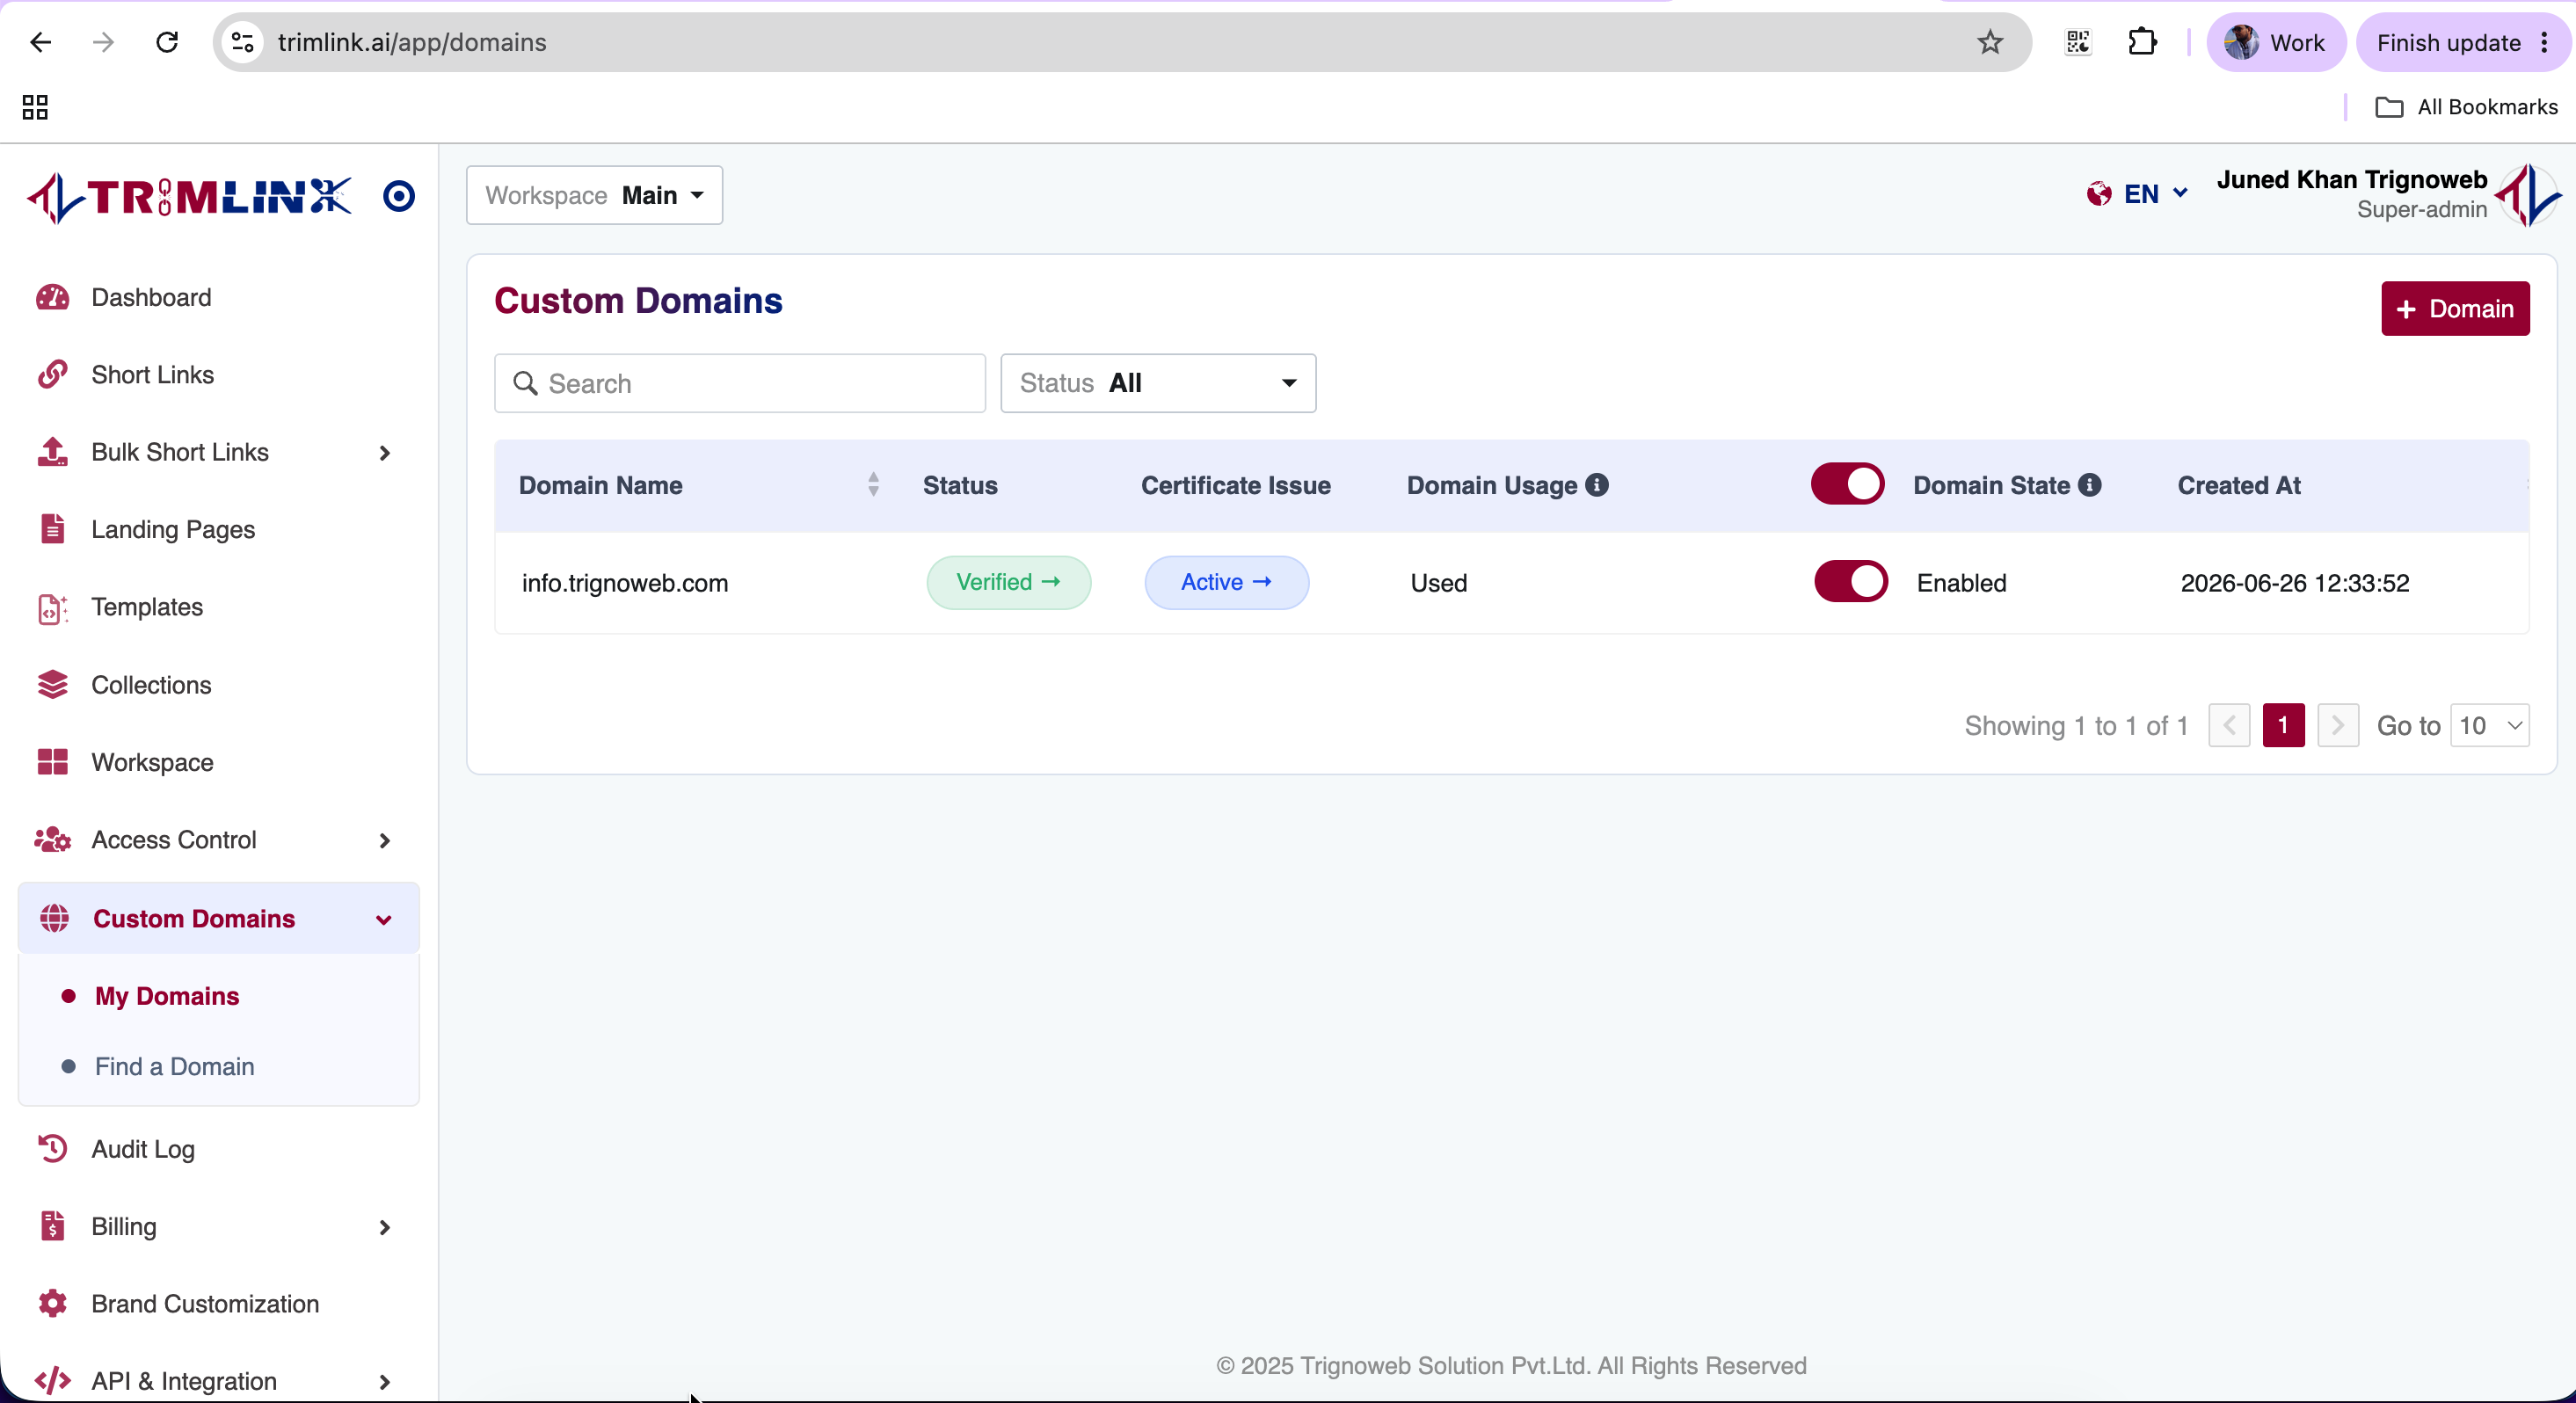Viewport: 2576px width, 1403px height.
Task: Open the page size 10 dropdown
Action: point(2490,725)
